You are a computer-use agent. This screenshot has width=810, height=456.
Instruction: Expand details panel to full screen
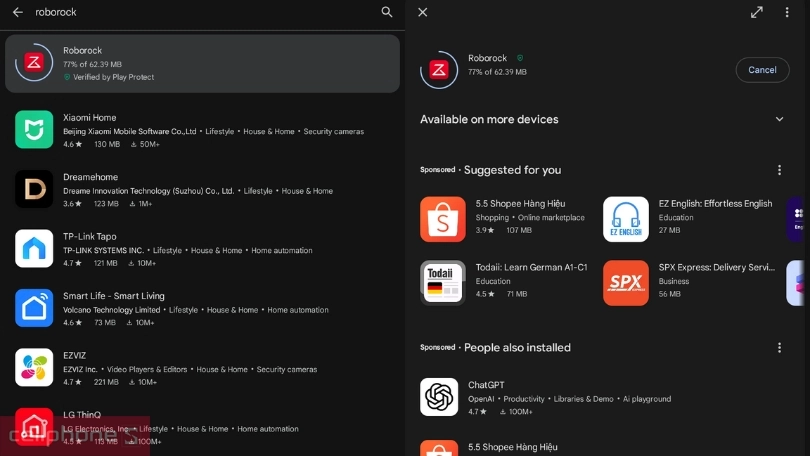click(757, 12)
